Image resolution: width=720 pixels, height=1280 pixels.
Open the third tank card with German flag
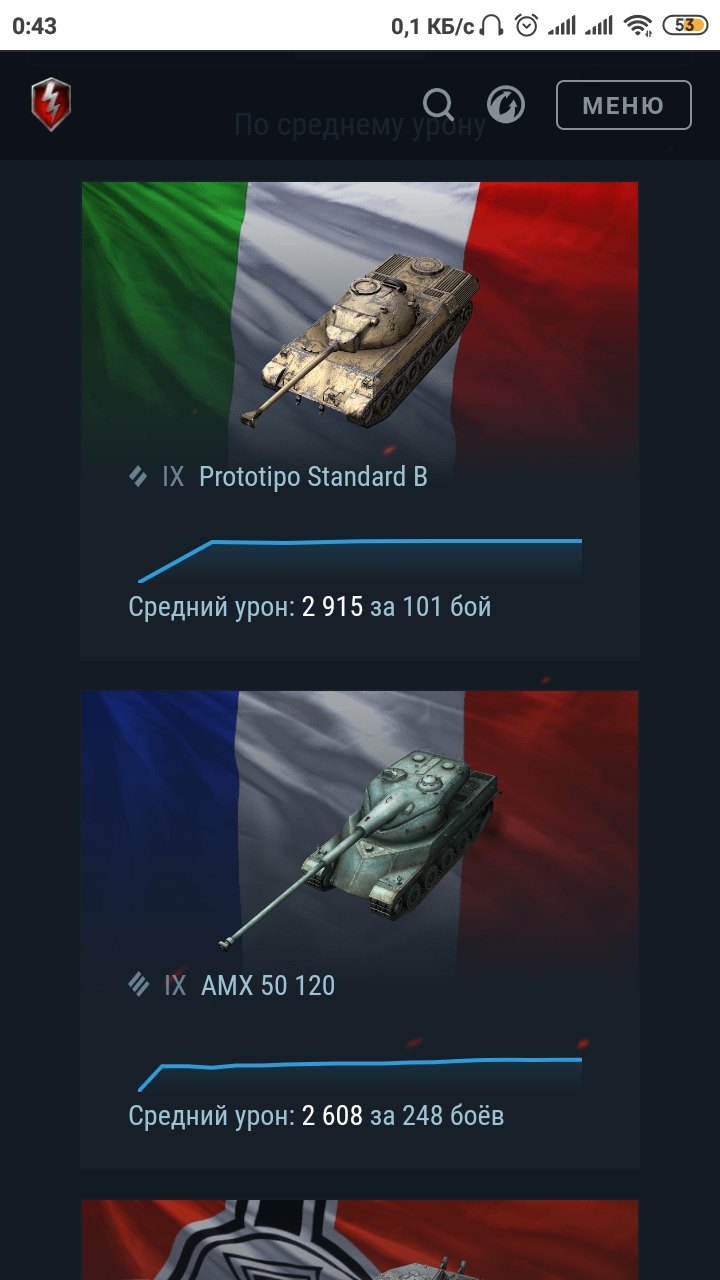(360, 1240)
